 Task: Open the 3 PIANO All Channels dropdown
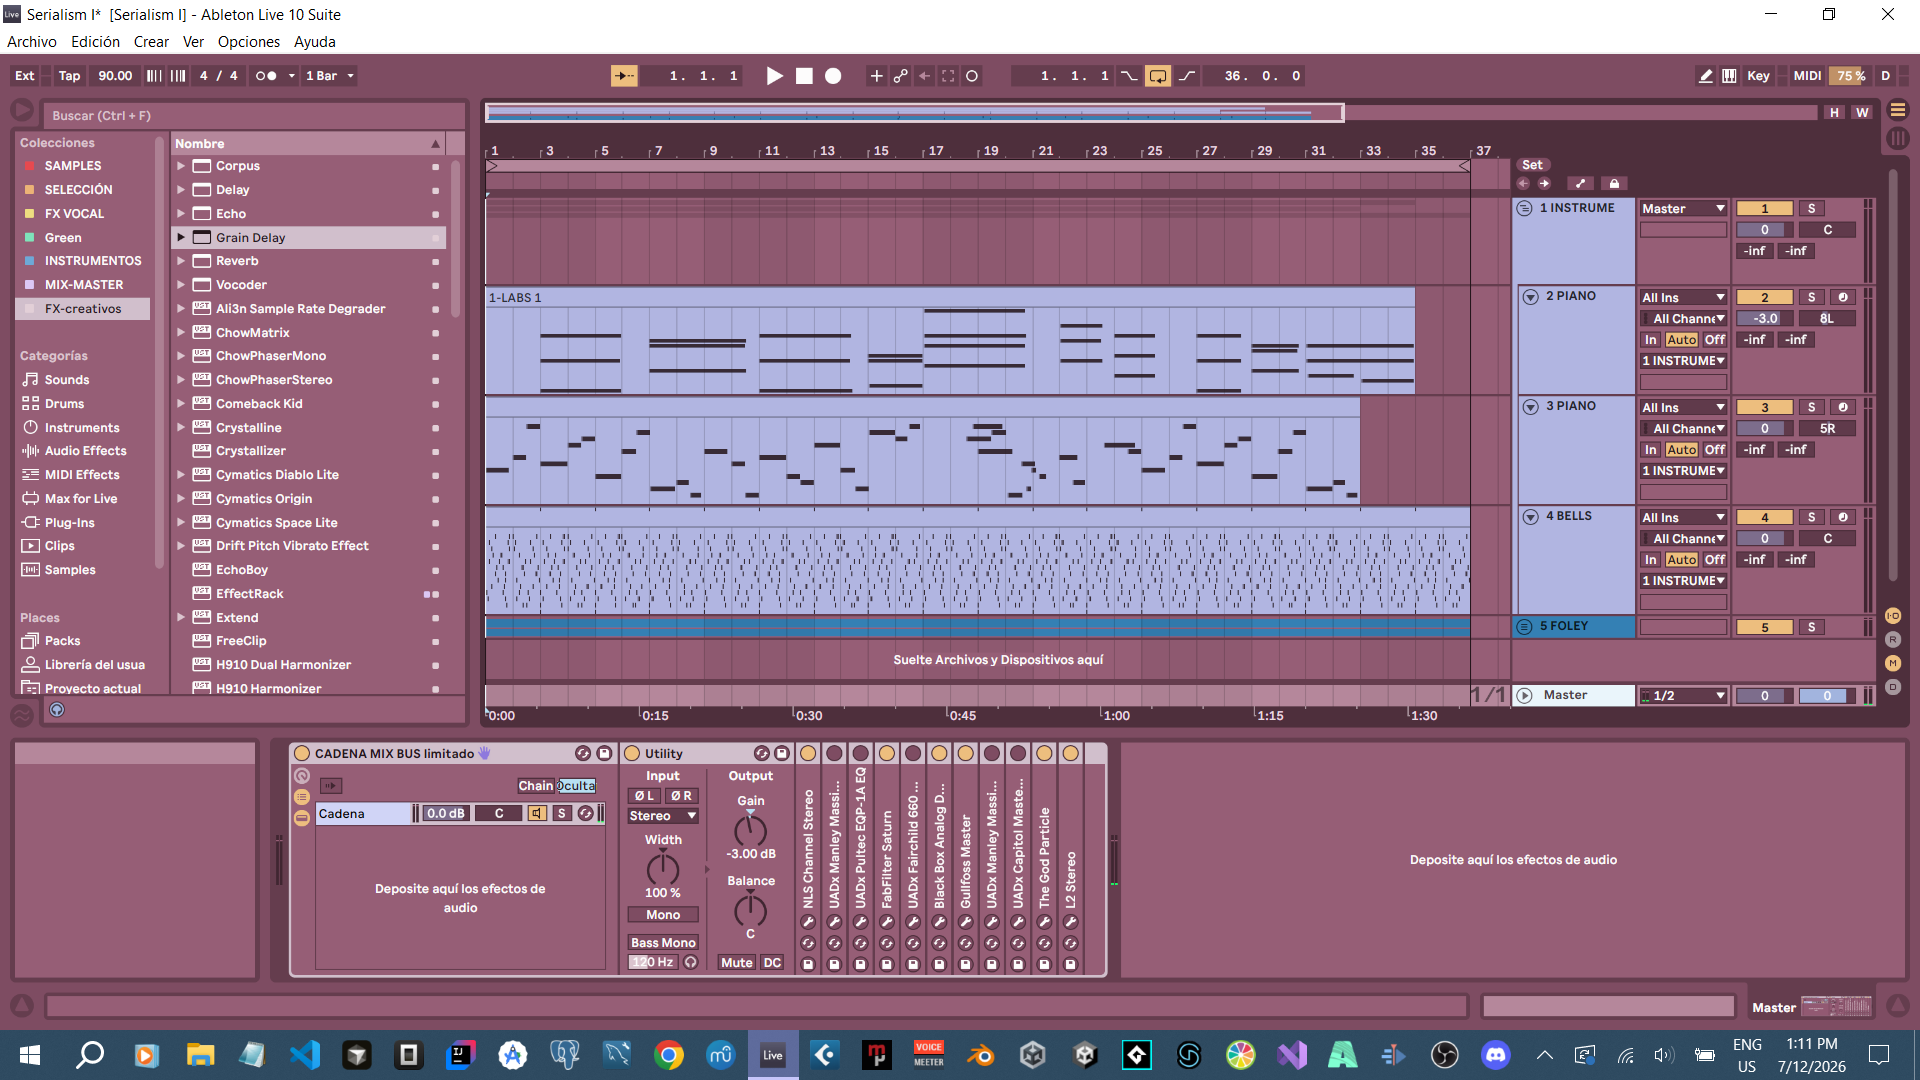1683,429
